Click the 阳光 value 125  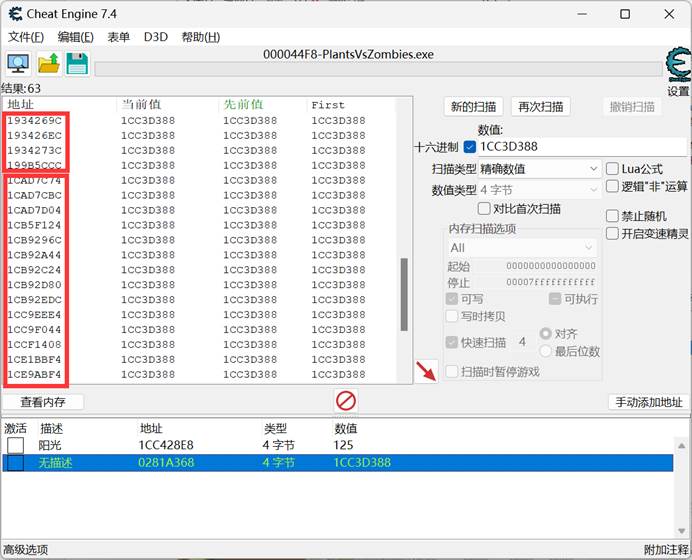(343, 445)
